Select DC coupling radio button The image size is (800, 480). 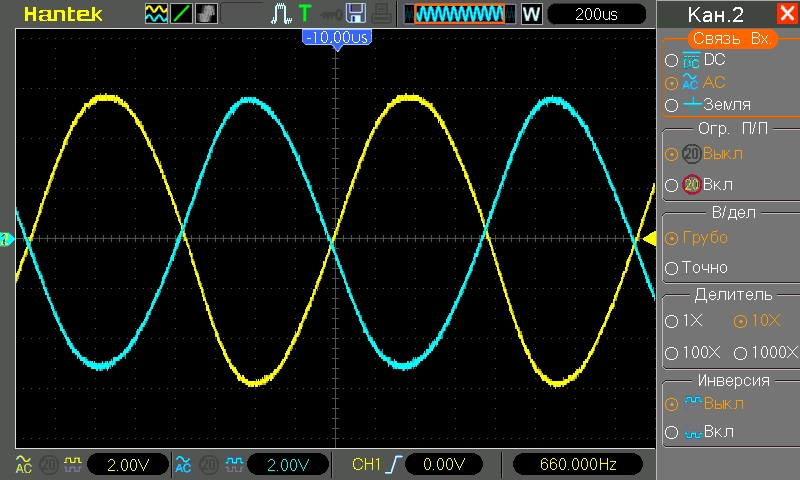pyautogui.click(x=671, y=61)
